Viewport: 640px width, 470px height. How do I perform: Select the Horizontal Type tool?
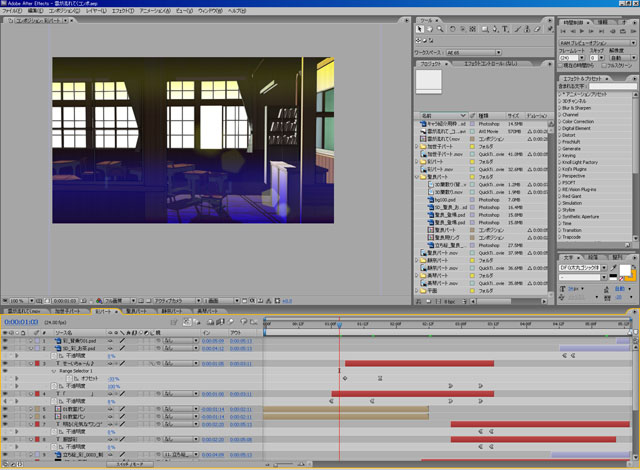pos(505,29)
